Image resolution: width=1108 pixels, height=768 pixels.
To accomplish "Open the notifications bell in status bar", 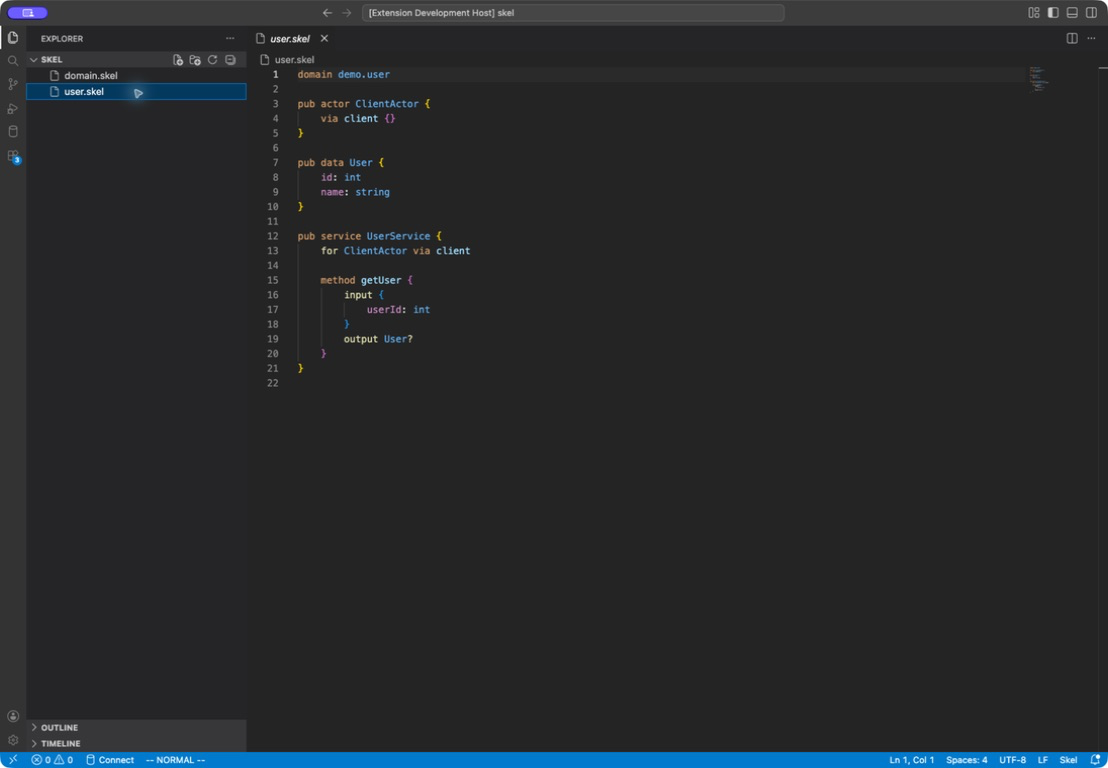I will (1095, 760).
